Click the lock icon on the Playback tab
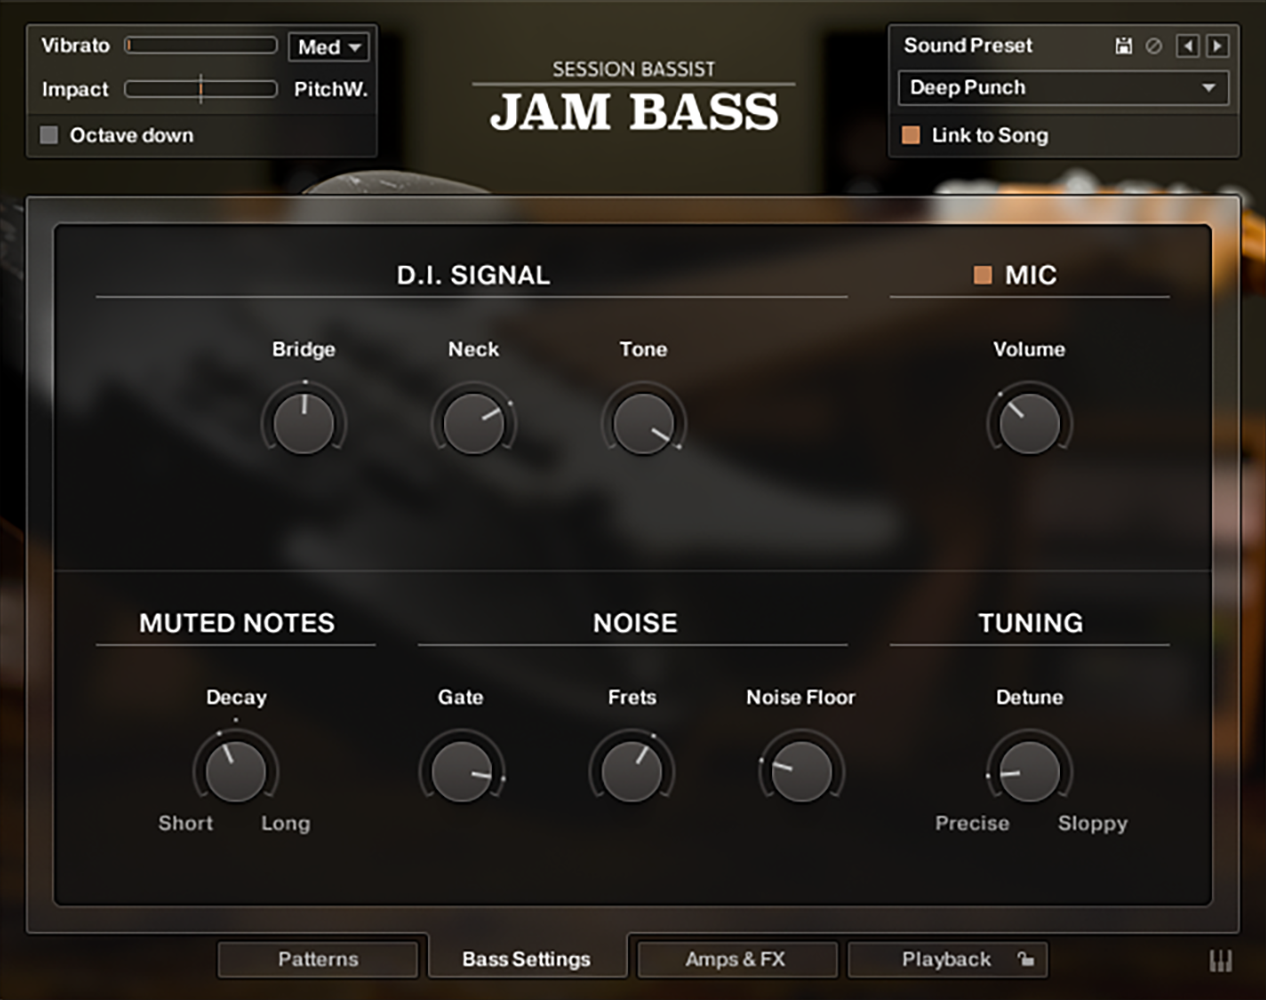This screenshot has height=1000, width=1266. (x=1027, y=959)
